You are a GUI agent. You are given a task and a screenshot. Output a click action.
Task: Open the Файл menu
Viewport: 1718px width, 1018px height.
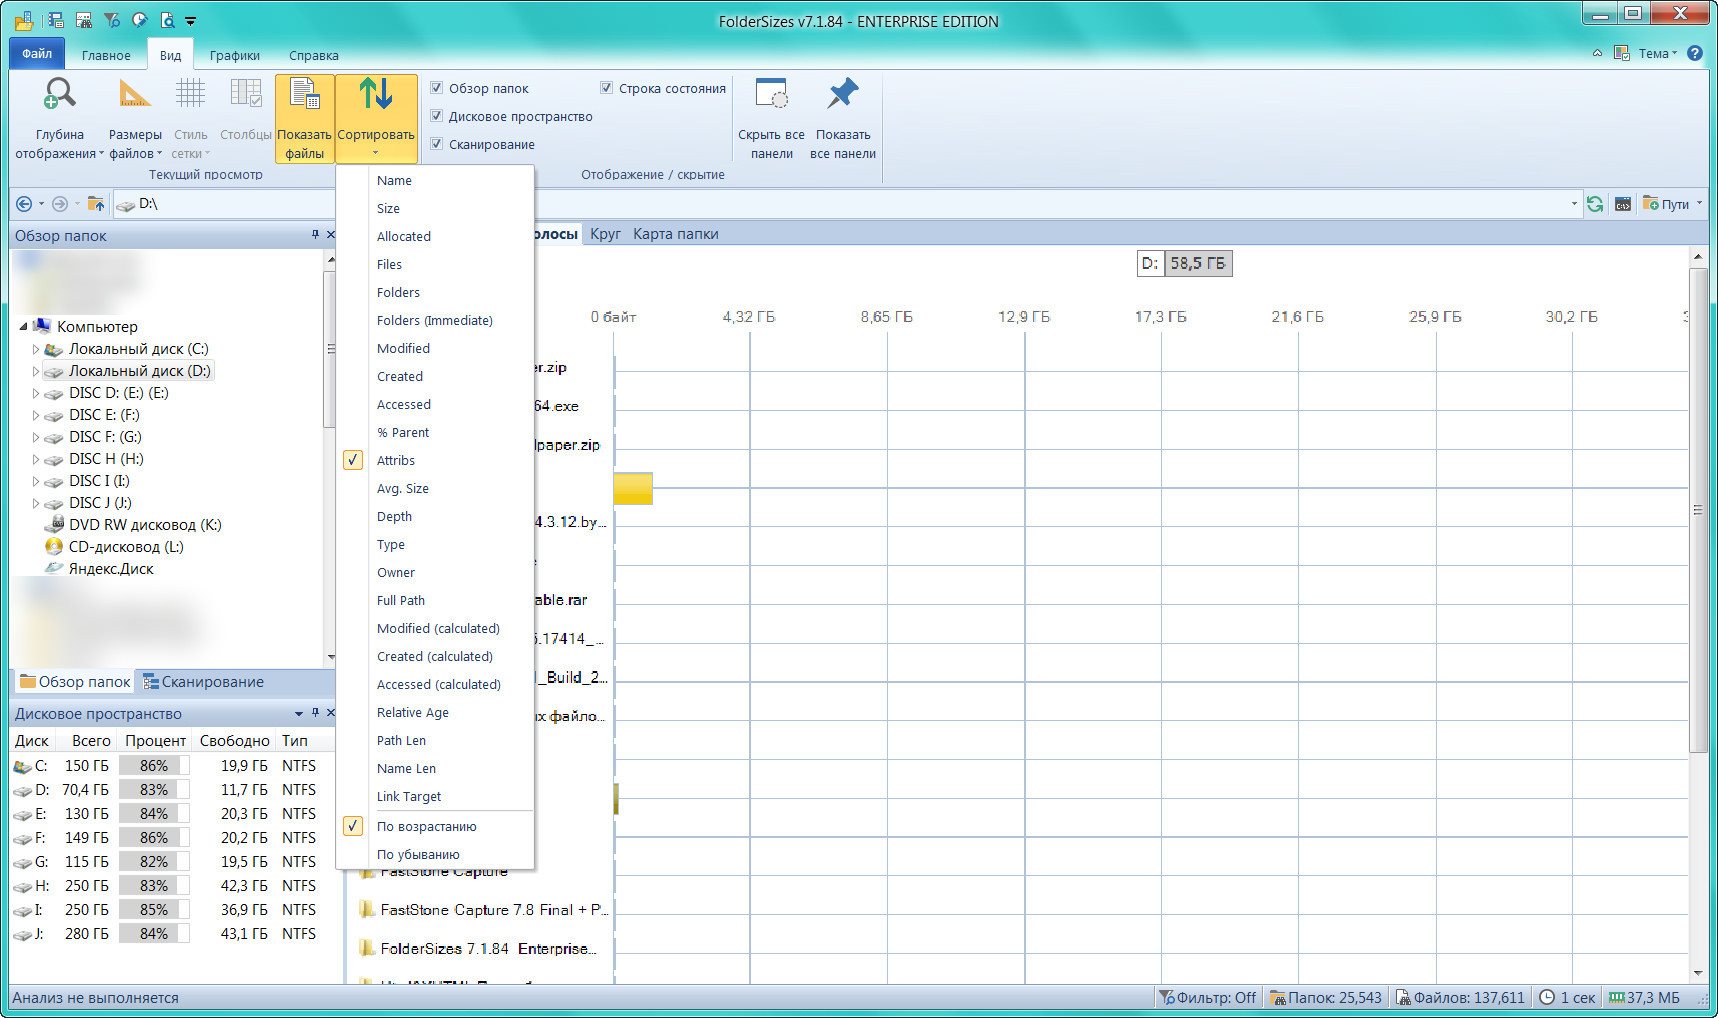coord(37,54)
